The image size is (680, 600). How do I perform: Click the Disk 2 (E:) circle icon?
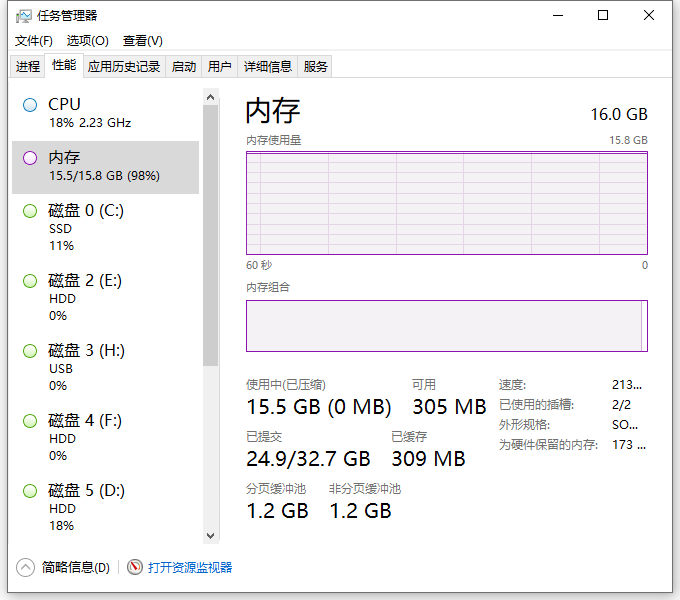point(30,281)
